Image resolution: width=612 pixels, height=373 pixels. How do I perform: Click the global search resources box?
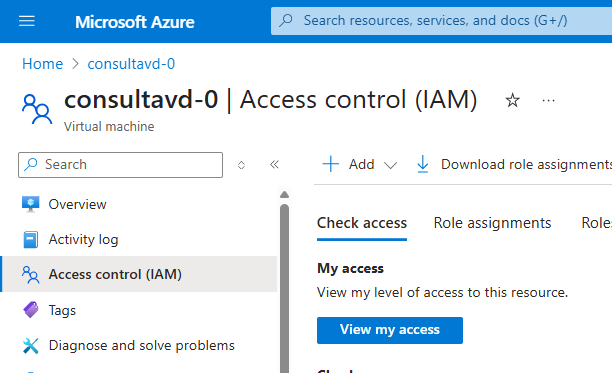[x=441, y=21]
